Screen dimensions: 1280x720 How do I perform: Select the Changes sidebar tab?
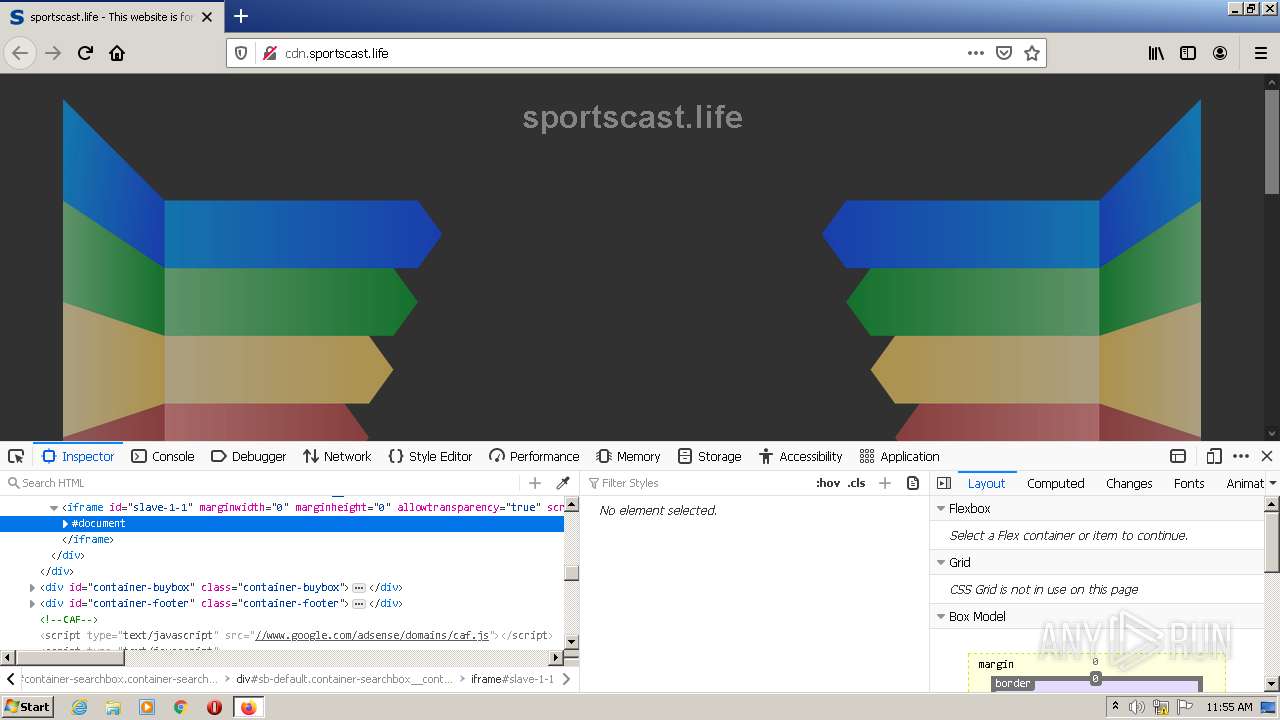[x=1129, y=483]
